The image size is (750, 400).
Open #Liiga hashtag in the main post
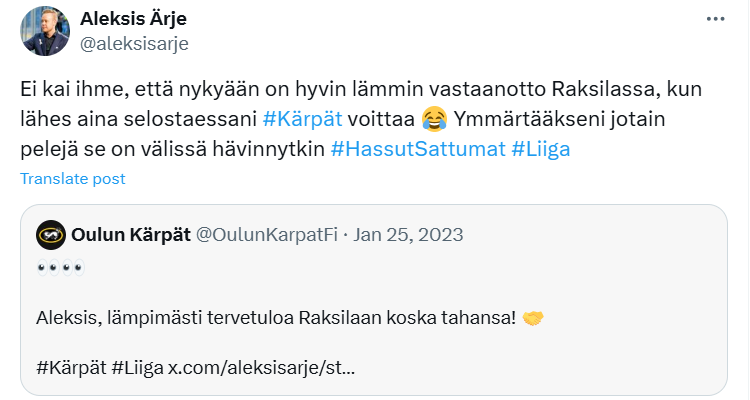[543, 149]
